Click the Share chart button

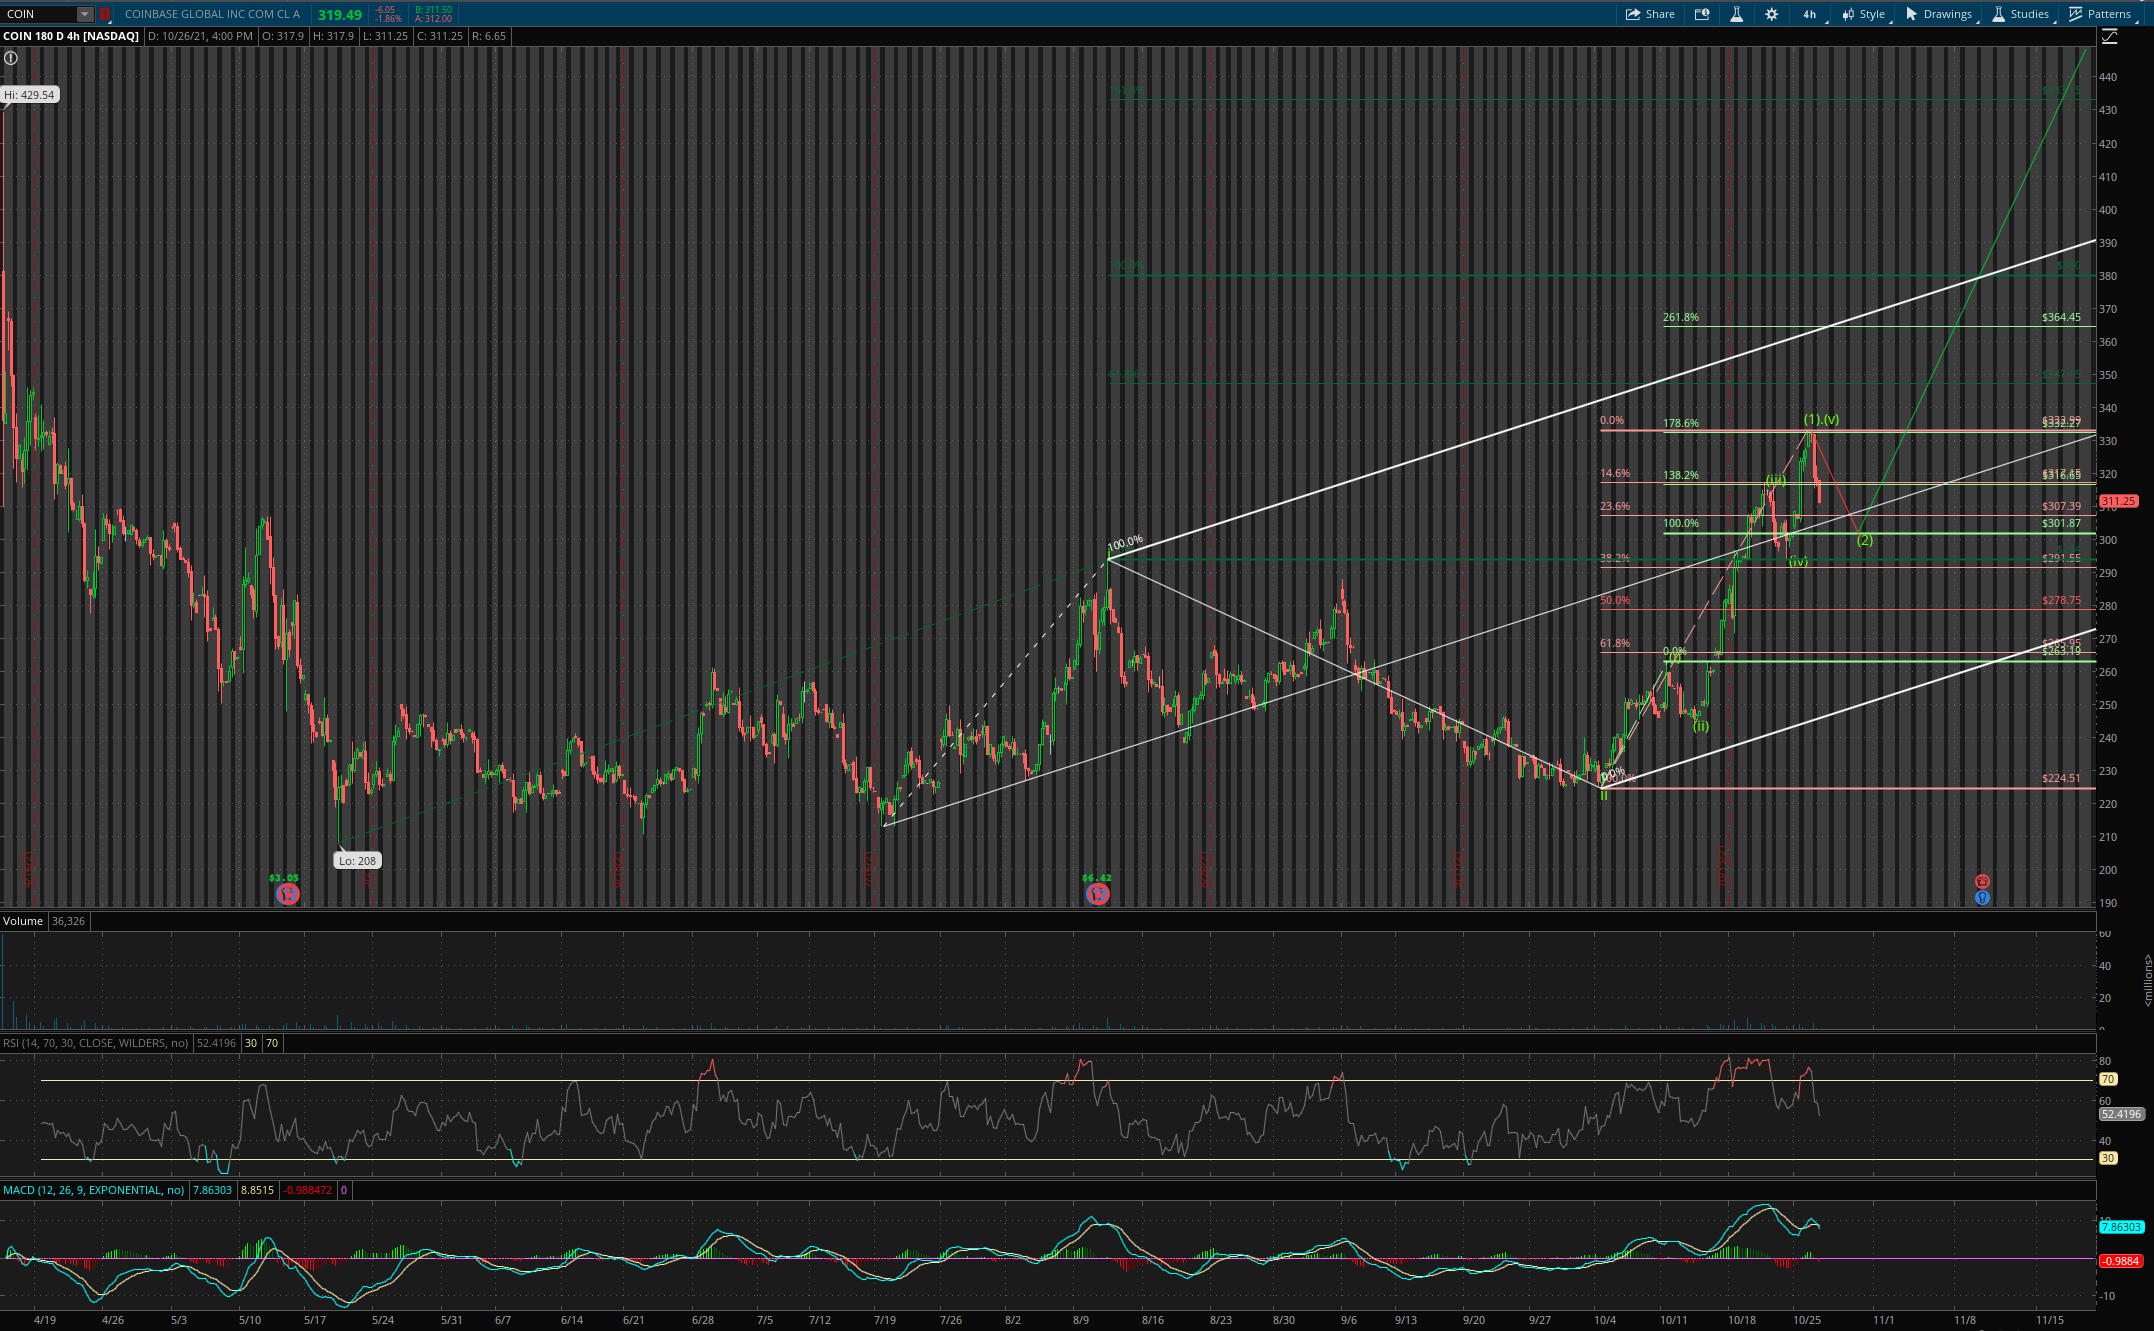[x=1650, y=14]
